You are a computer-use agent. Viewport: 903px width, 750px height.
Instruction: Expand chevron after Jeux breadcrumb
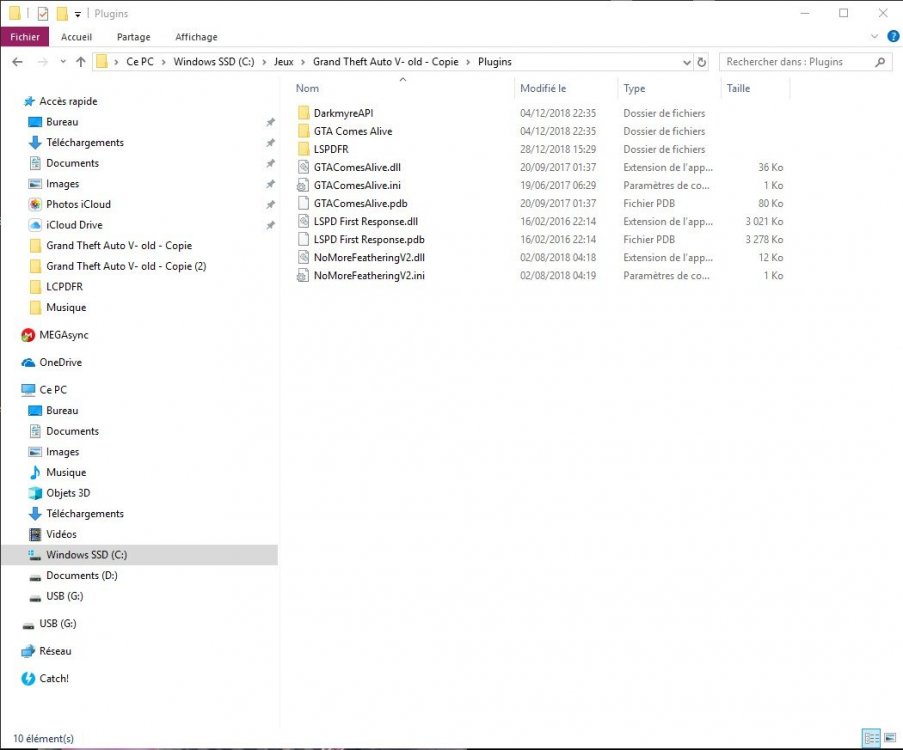click(x=303, y=62)
